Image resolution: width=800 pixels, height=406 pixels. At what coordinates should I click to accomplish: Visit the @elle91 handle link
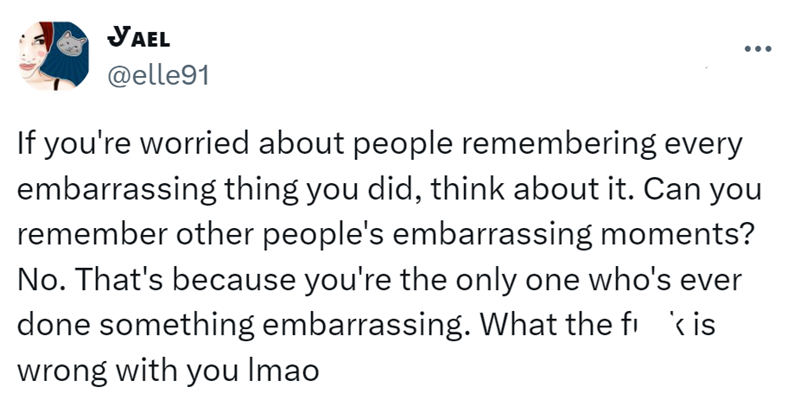158,77
